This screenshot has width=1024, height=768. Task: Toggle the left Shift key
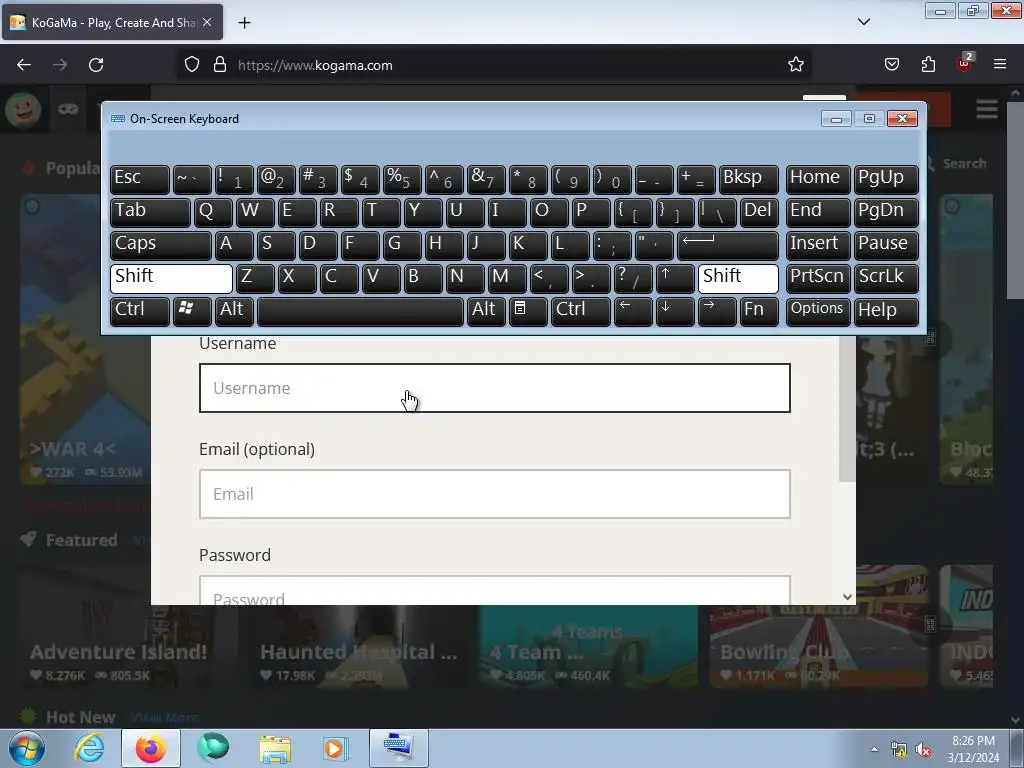pyautogui.click(x=171, y=278)
